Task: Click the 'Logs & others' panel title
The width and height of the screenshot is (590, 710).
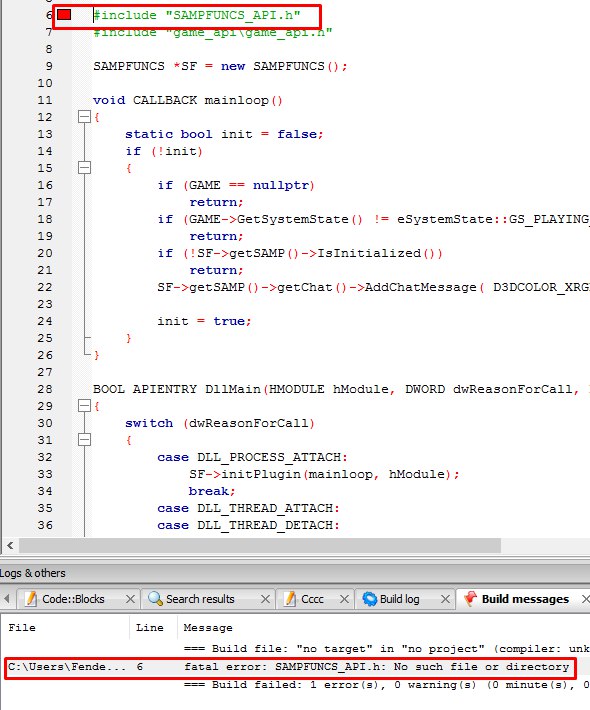Action: pyautogui.click(x=33, y=573)
